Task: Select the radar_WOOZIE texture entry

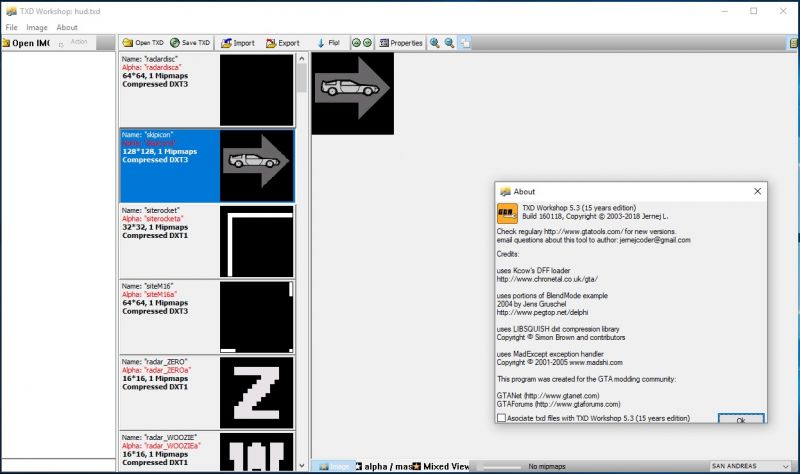Action: click(207, 451)
